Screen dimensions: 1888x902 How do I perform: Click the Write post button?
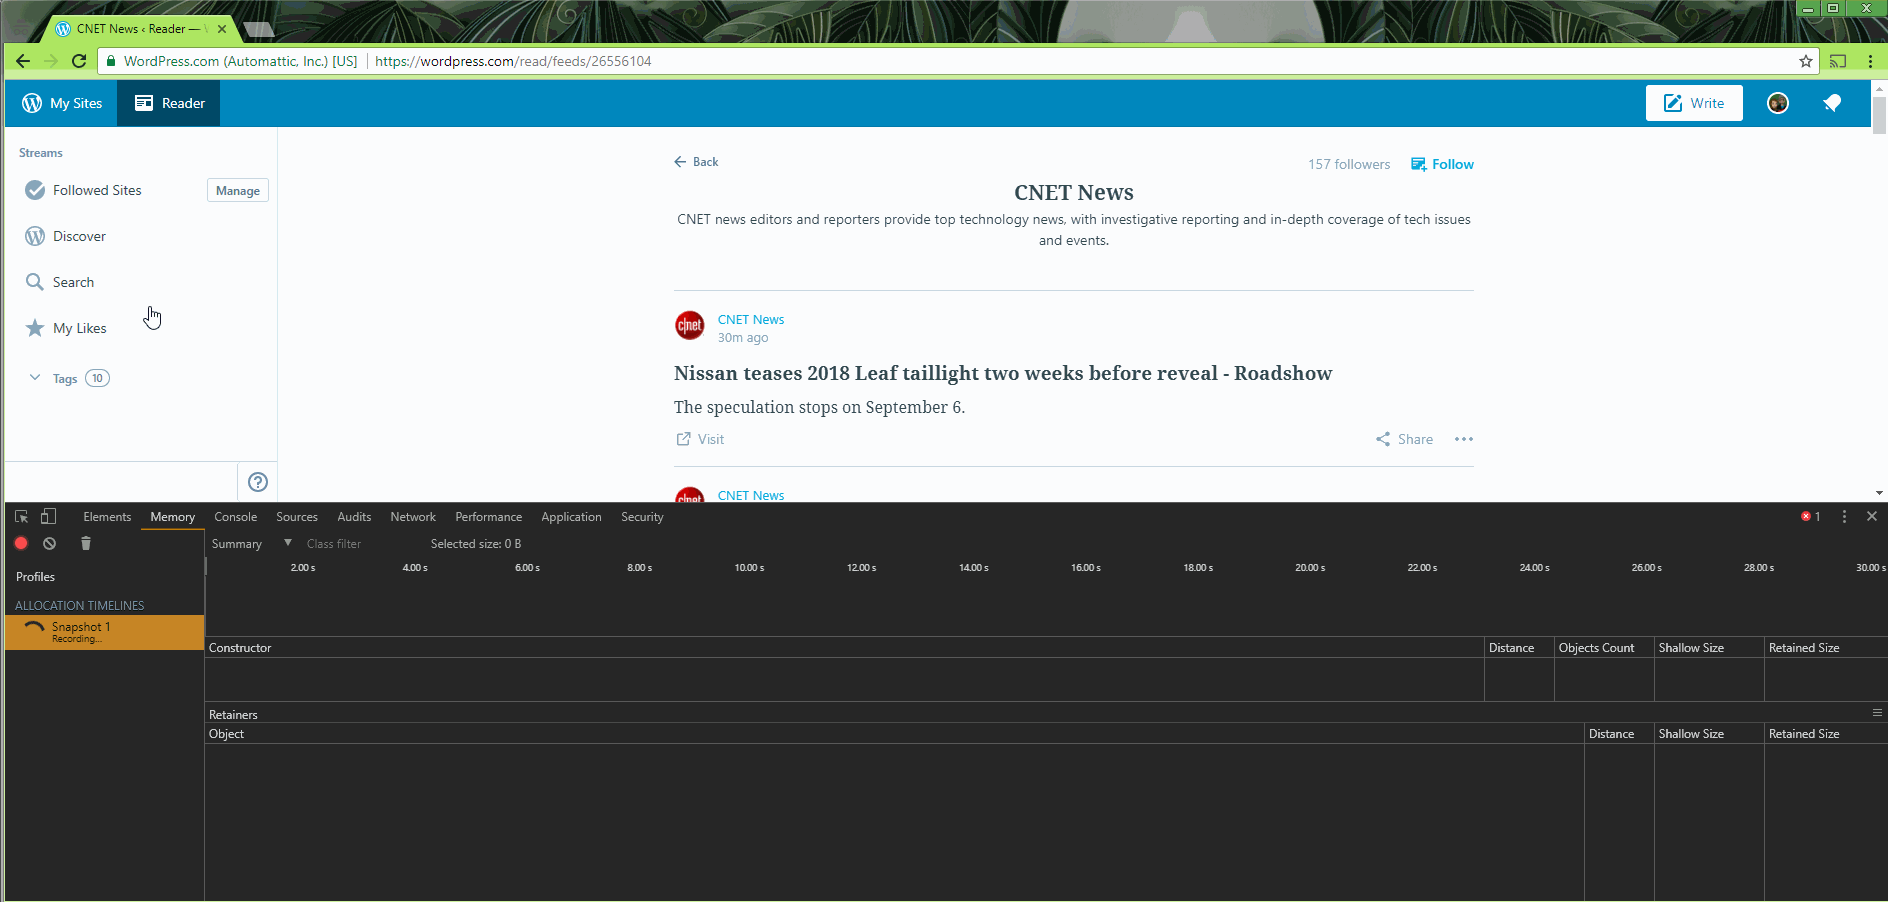coord(1694,103)
